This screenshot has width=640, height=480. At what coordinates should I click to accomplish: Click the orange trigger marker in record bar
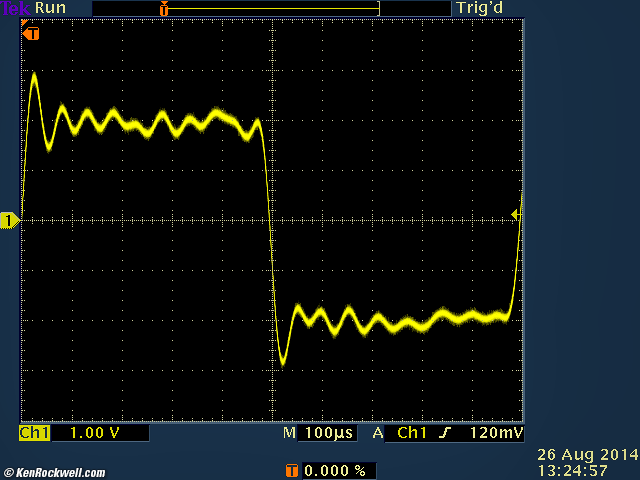click(164, 8)
